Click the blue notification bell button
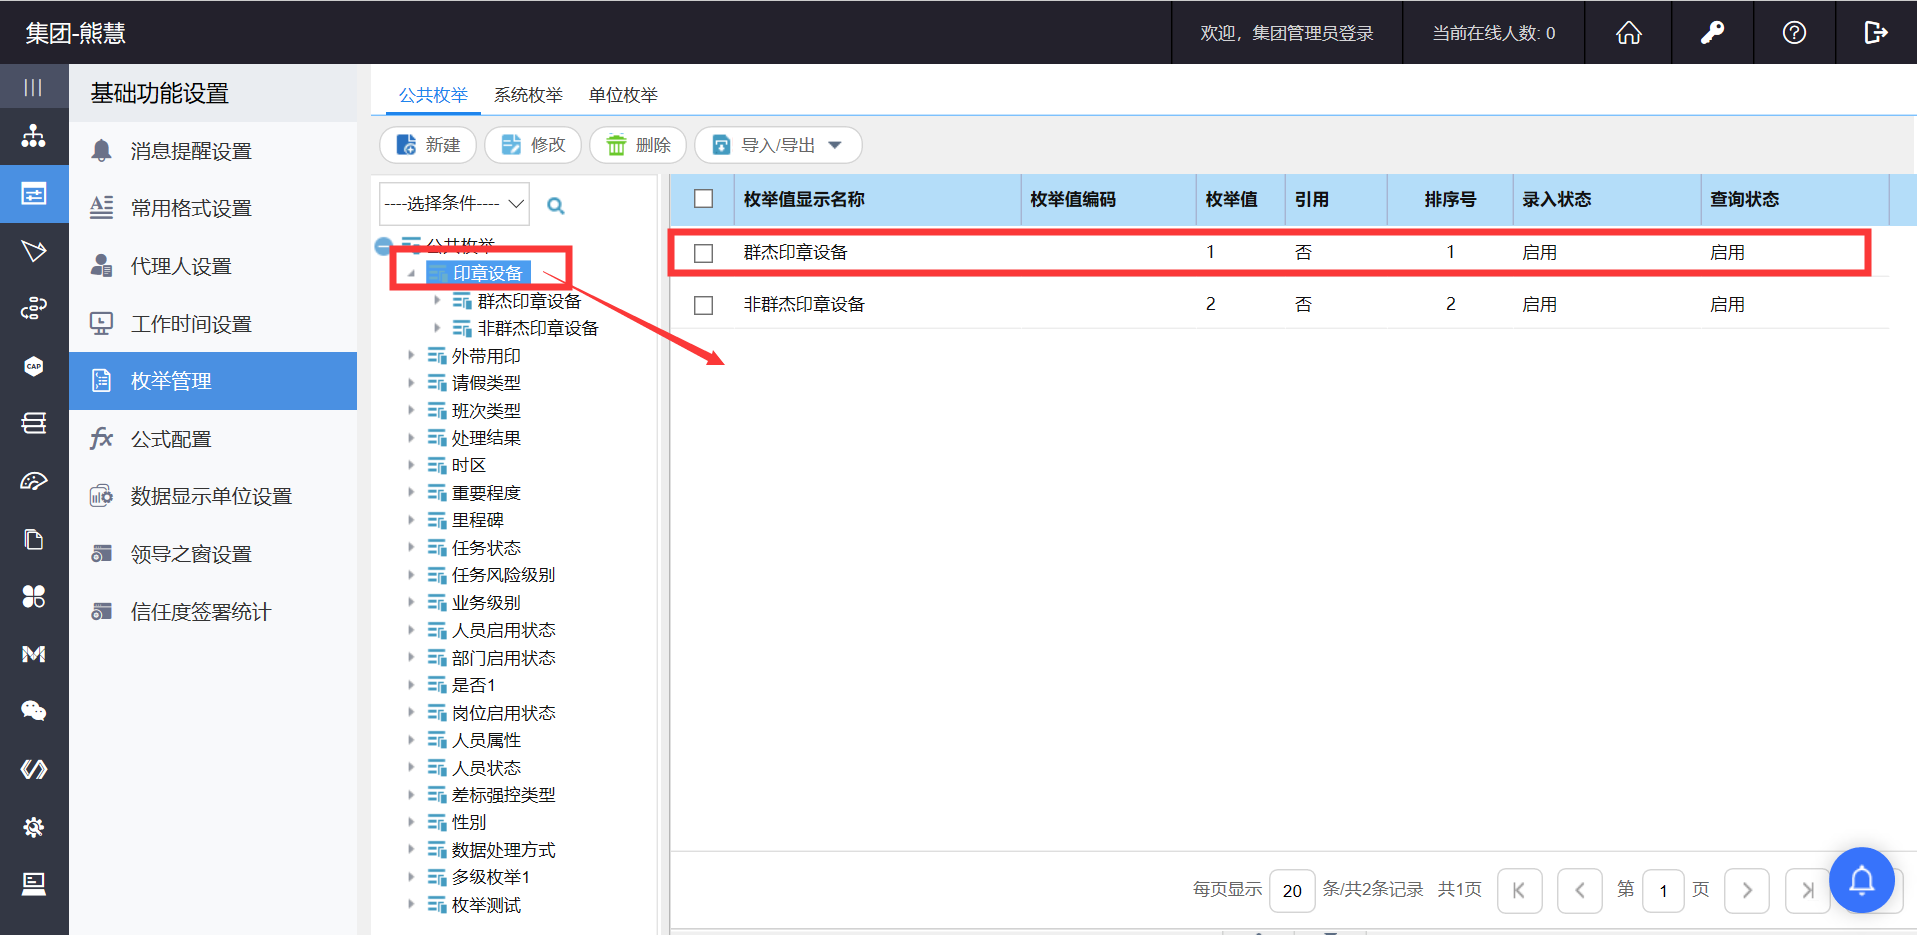The image size is (1917, 935). click(x=1861, y=880)
